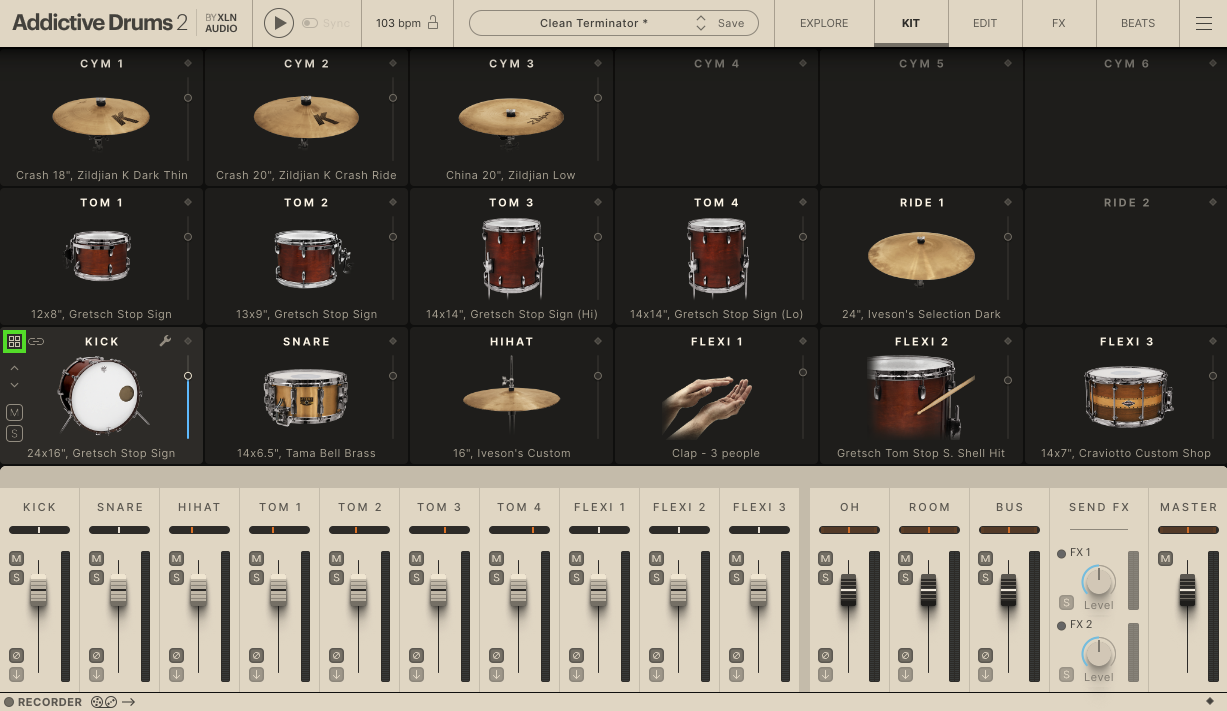The width and height of the screenshot is (1227, 711).
Task: Open the EDIT tab
Action: click(985, 23)
